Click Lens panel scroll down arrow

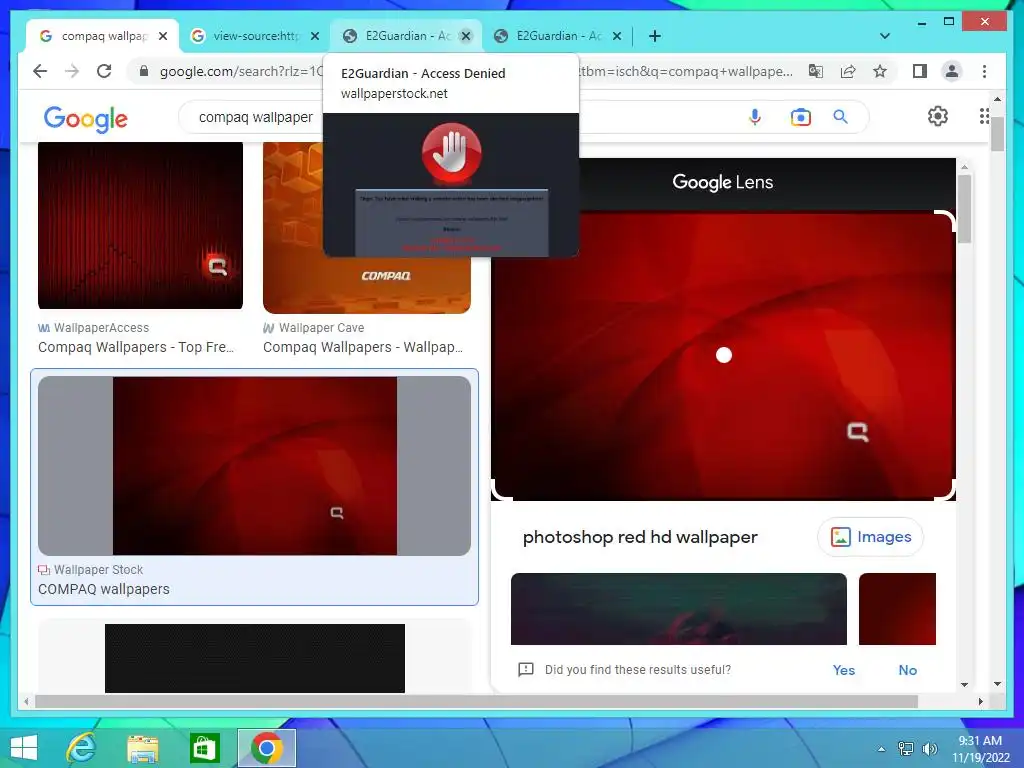click(x=965, y=684)
